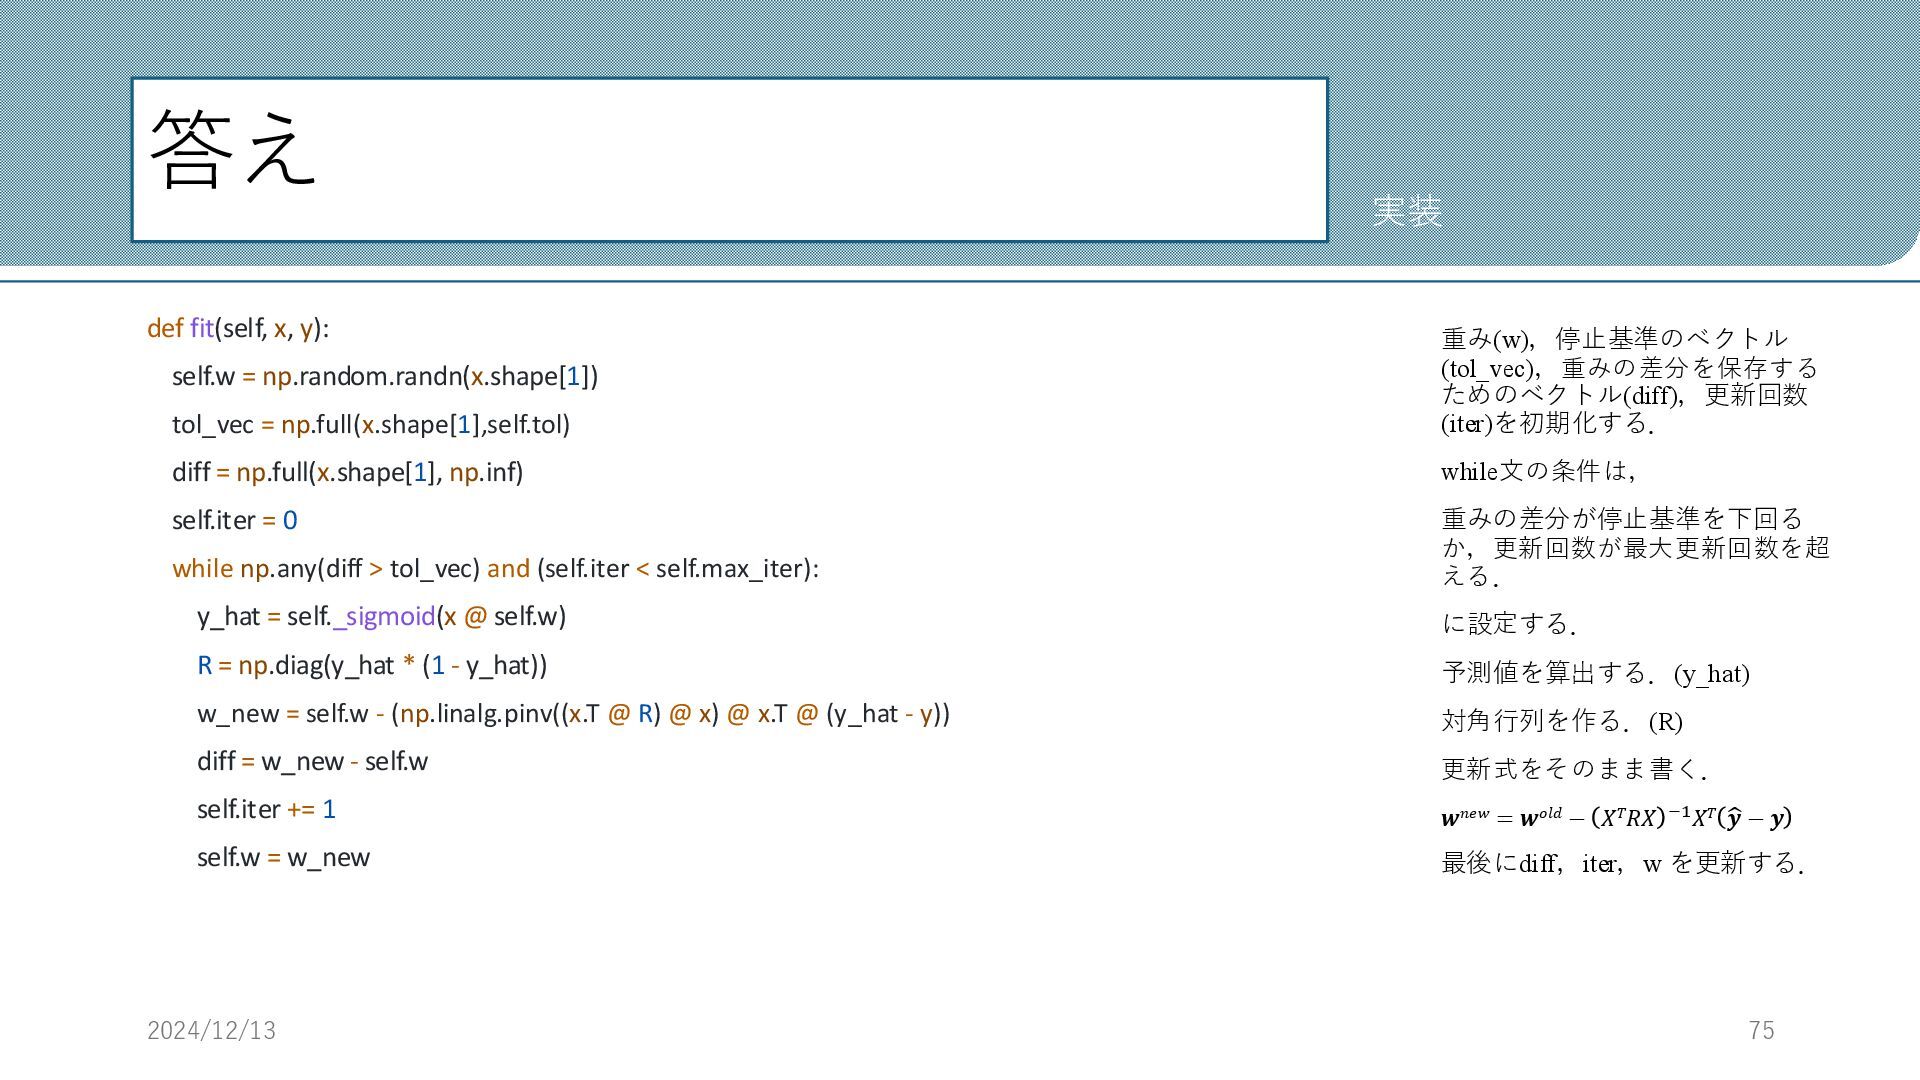Click the self.iter = 0 line
Screen dimensions: 1920x1080
pos(235,520)
